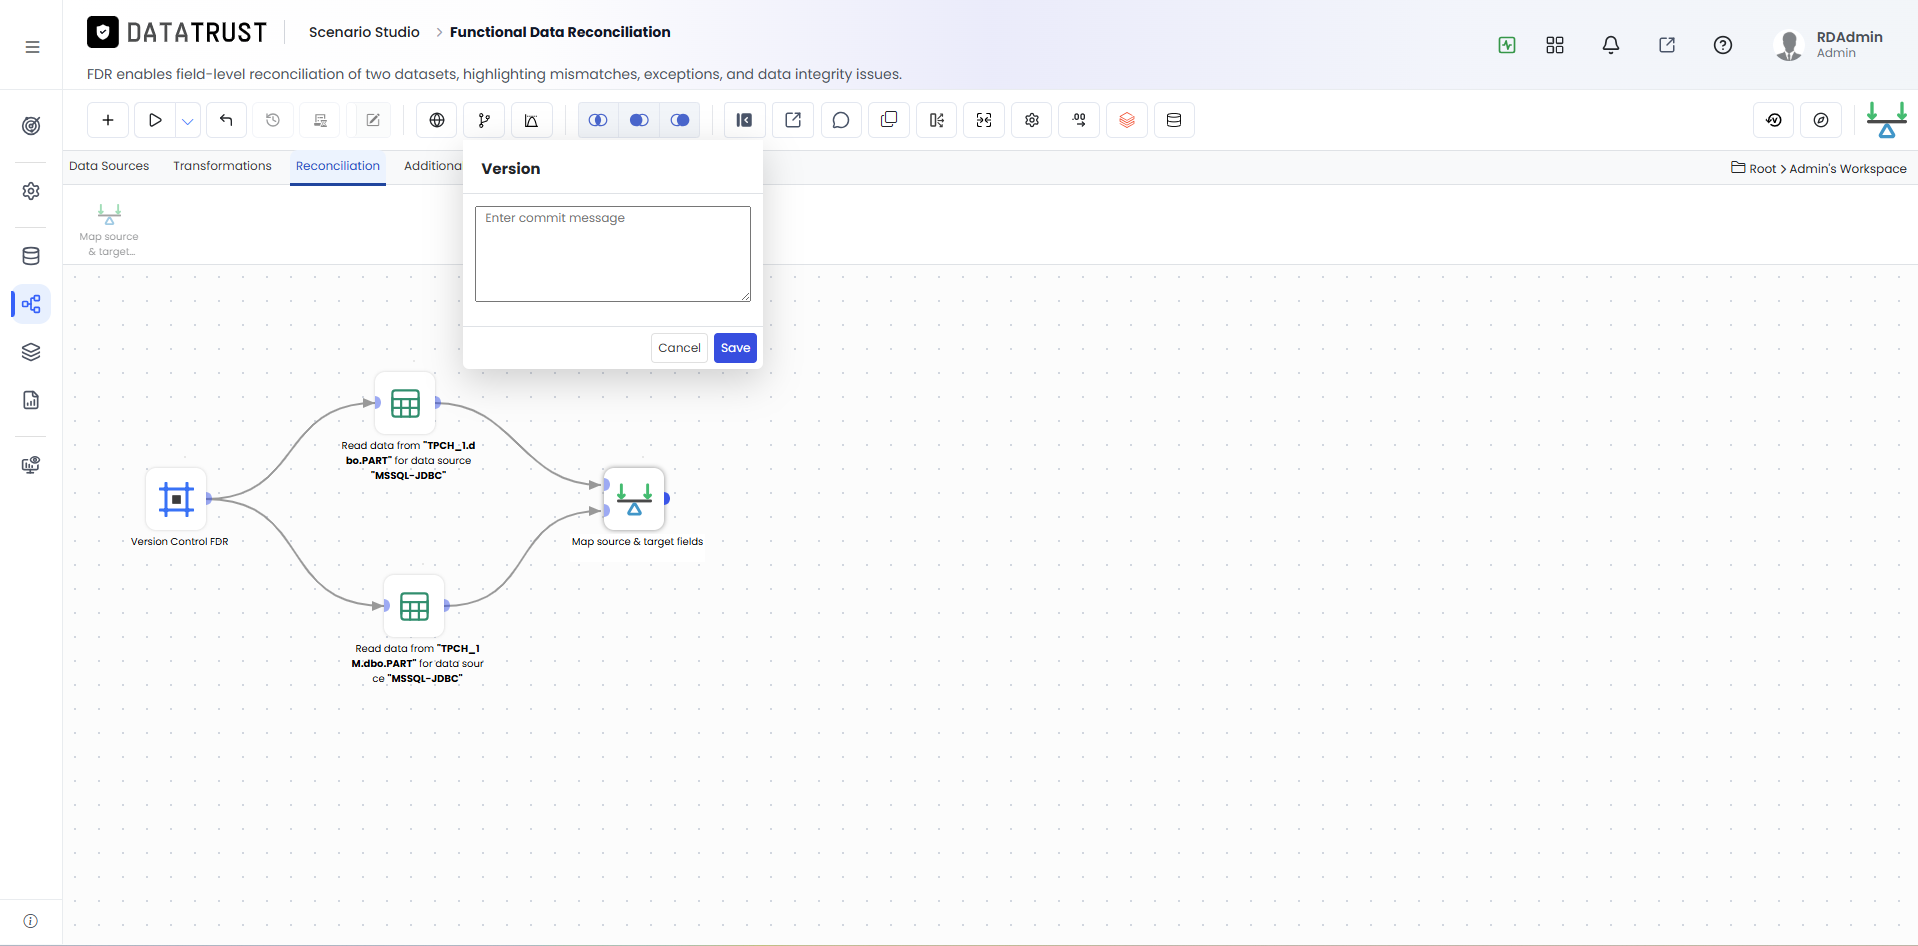The width and height of the screenshot is (1918, 946).
Task: Click the fit-to-screen toolbar button
Action: [984, 120]
